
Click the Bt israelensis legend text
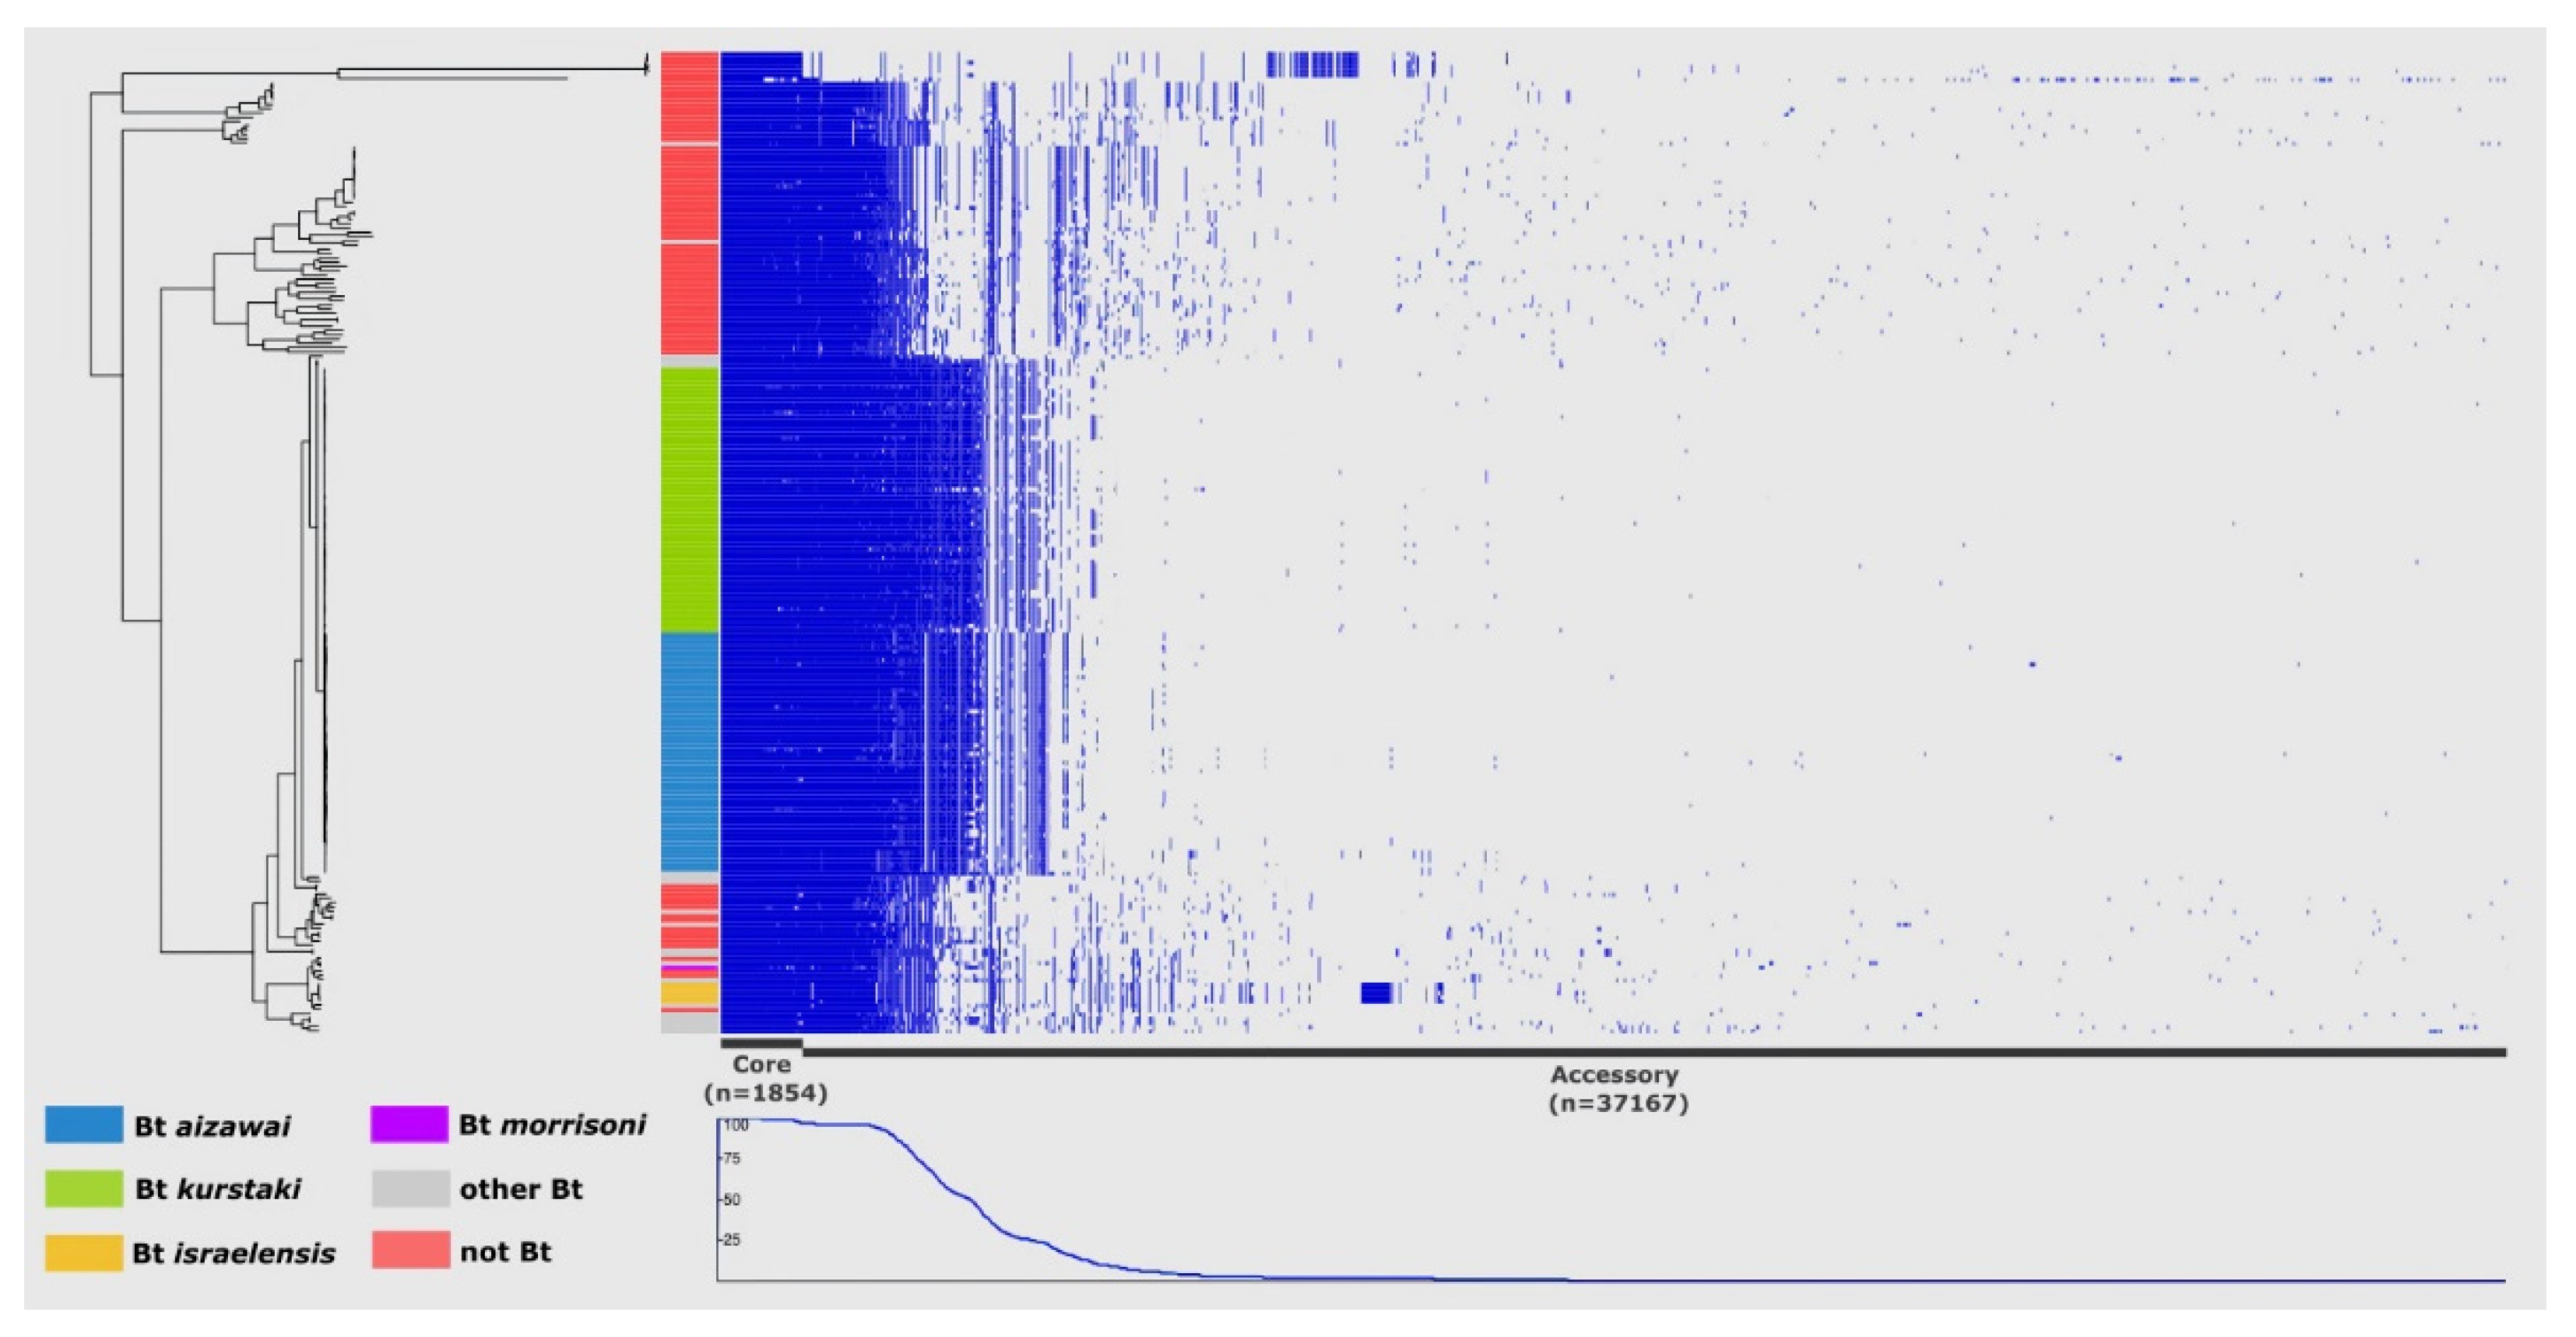(234, 1253)
